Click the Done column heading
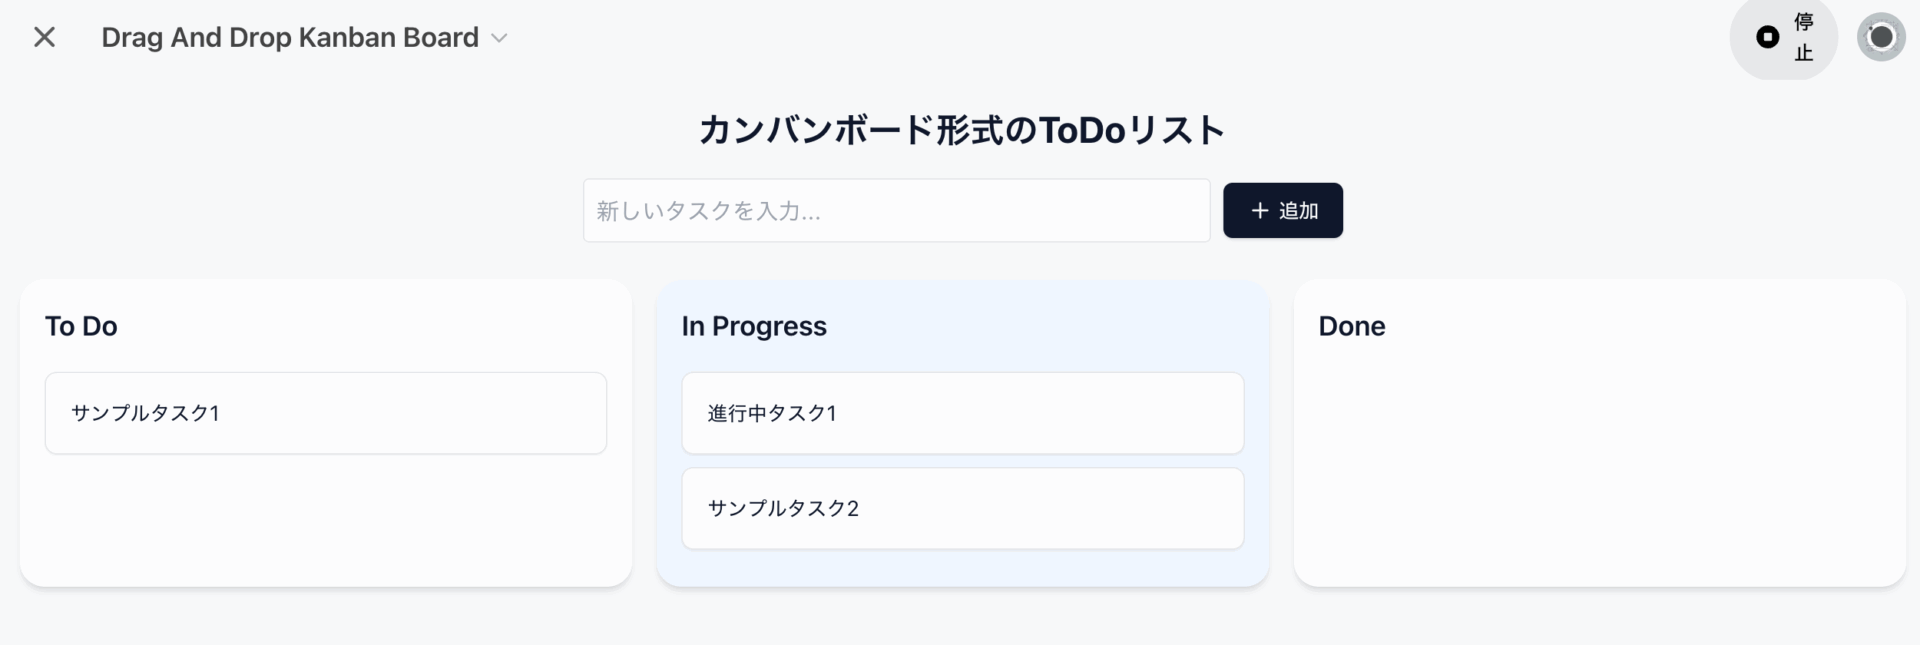 pos(1351,326)
